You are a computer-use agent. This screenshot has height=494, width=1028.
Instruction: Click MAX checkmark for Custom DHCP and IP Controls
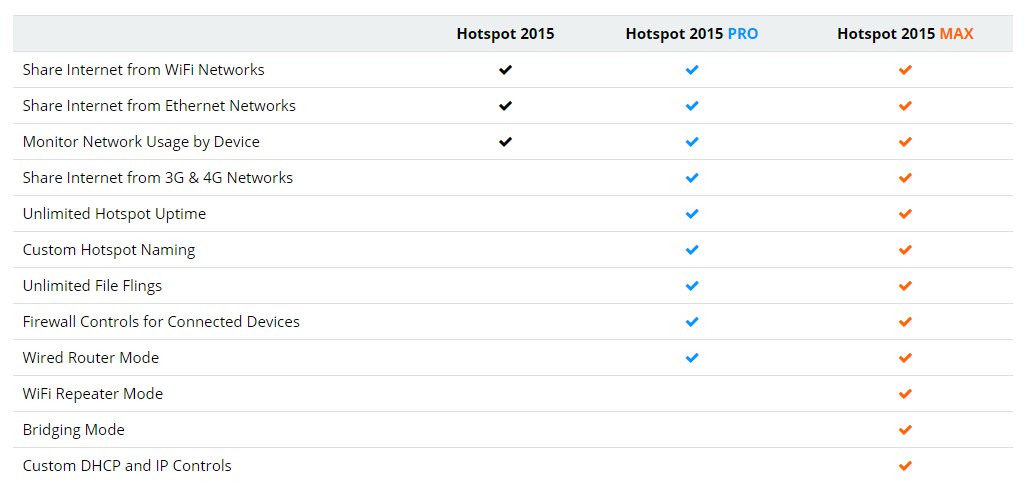[905, 466]
